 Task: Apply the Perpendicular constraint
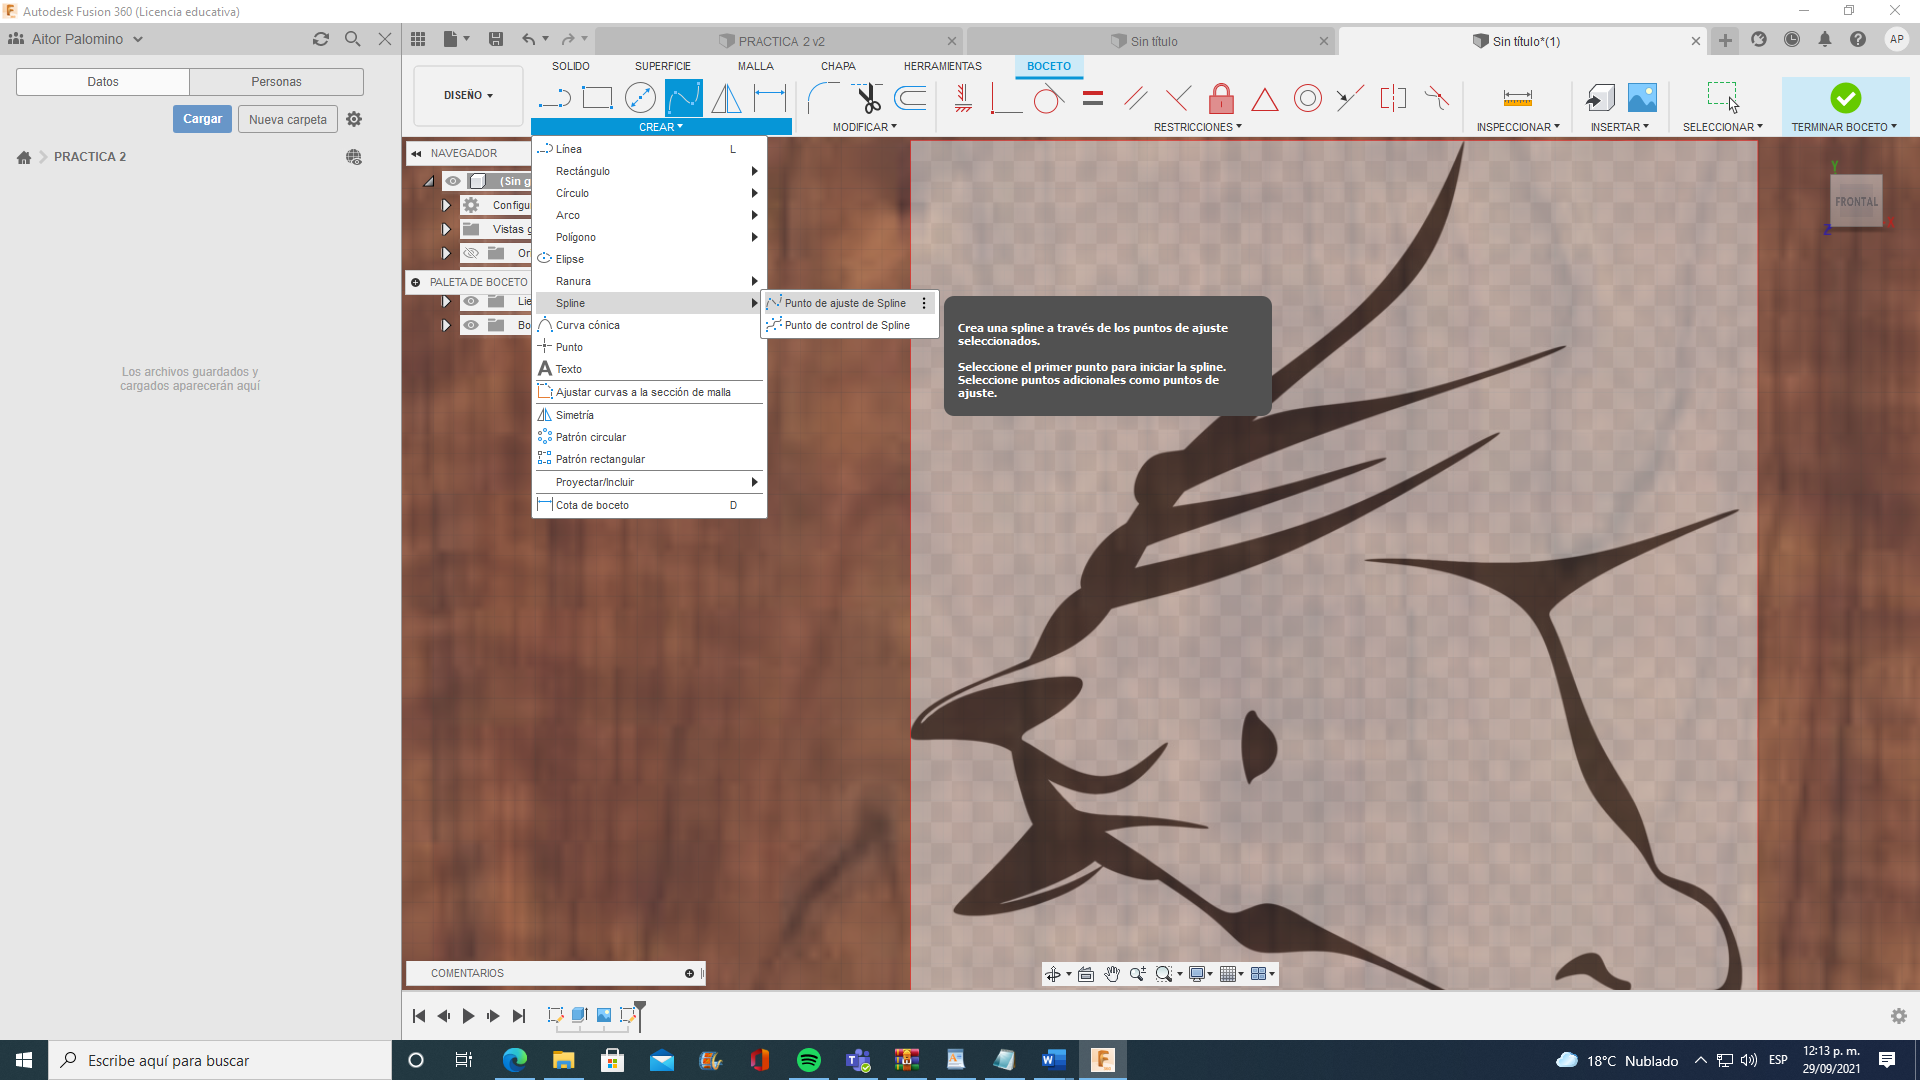[x=1178, y=98]
